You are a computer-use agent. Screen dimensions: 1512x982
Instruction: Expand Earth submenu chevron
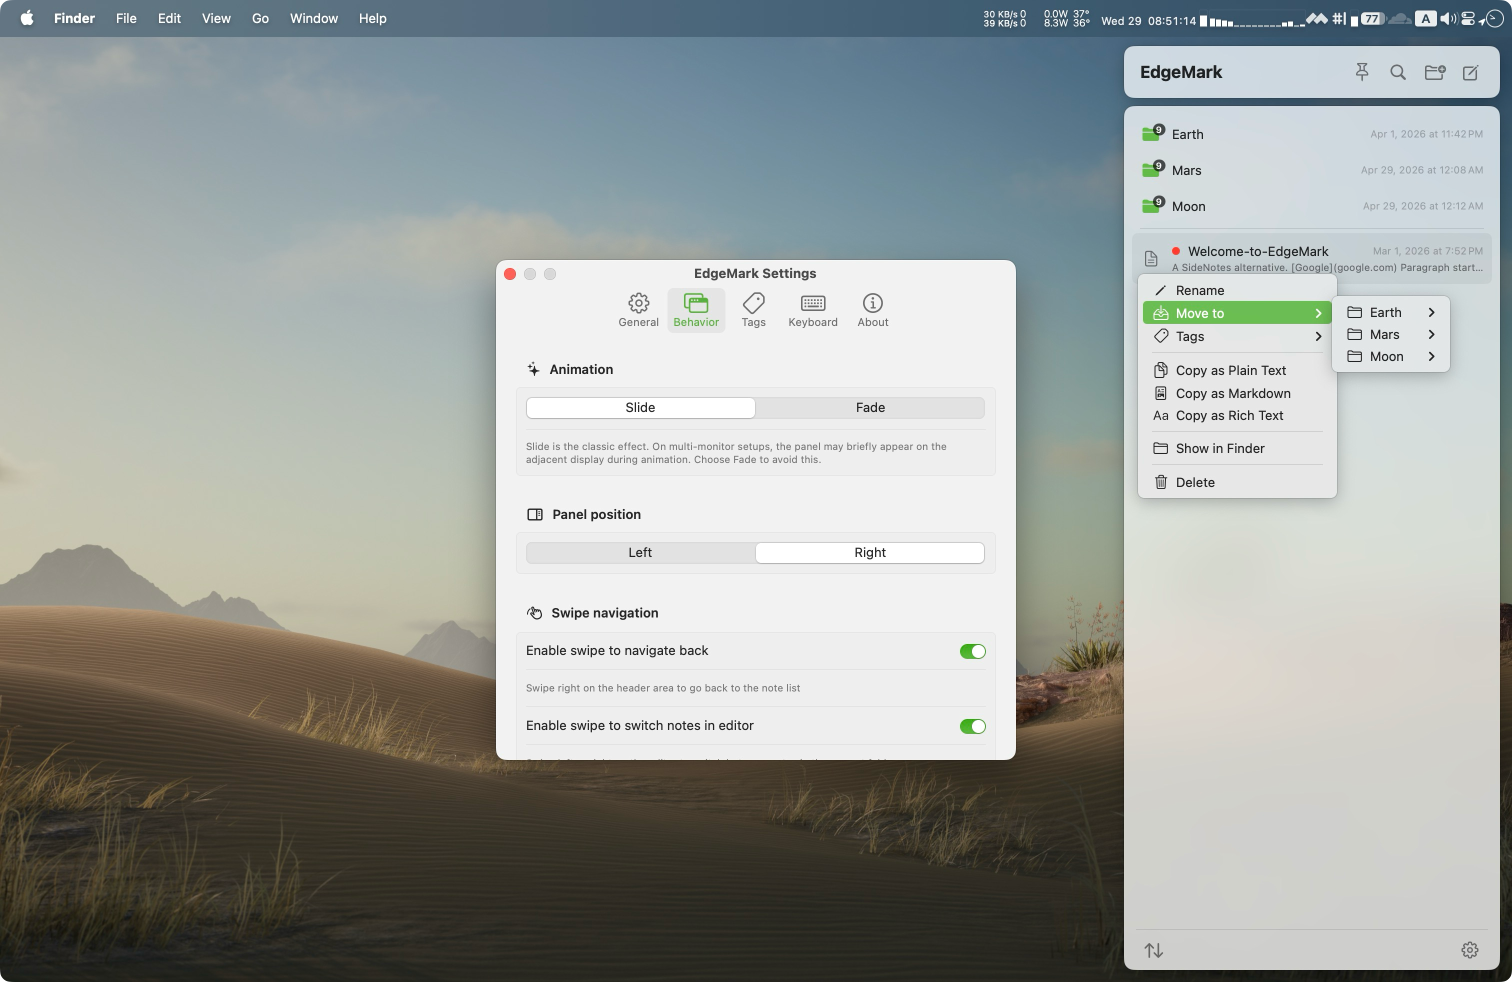click(1432, 312)
